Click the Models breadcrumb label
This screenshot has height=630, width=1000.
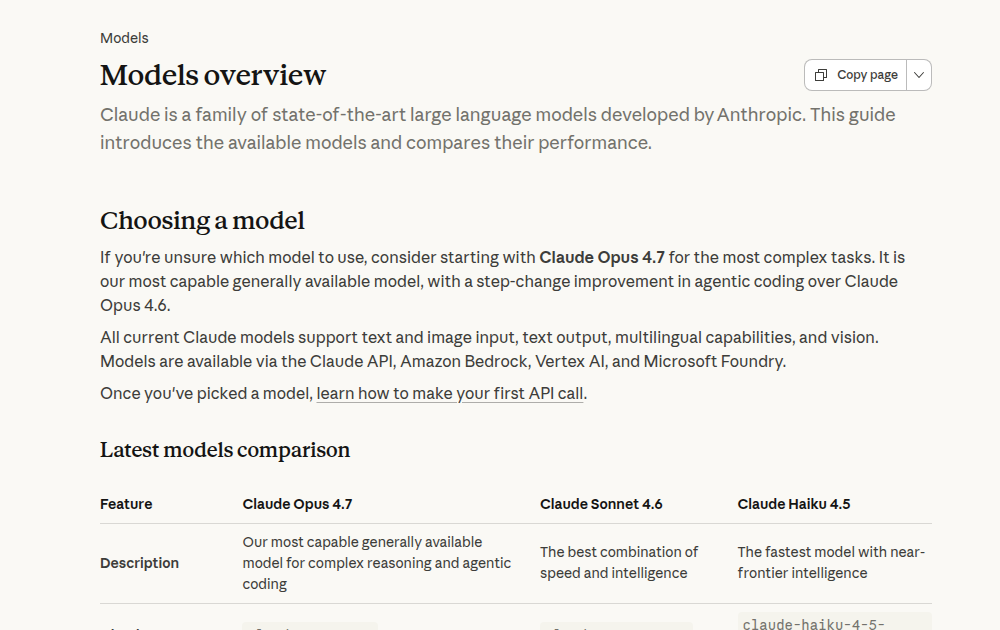click(124, 38)
